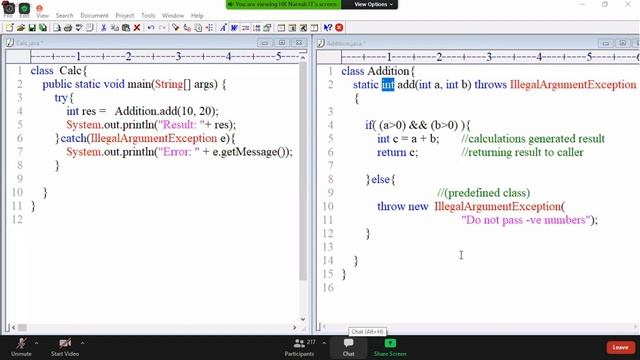Open the Help menu

(197, 16)
